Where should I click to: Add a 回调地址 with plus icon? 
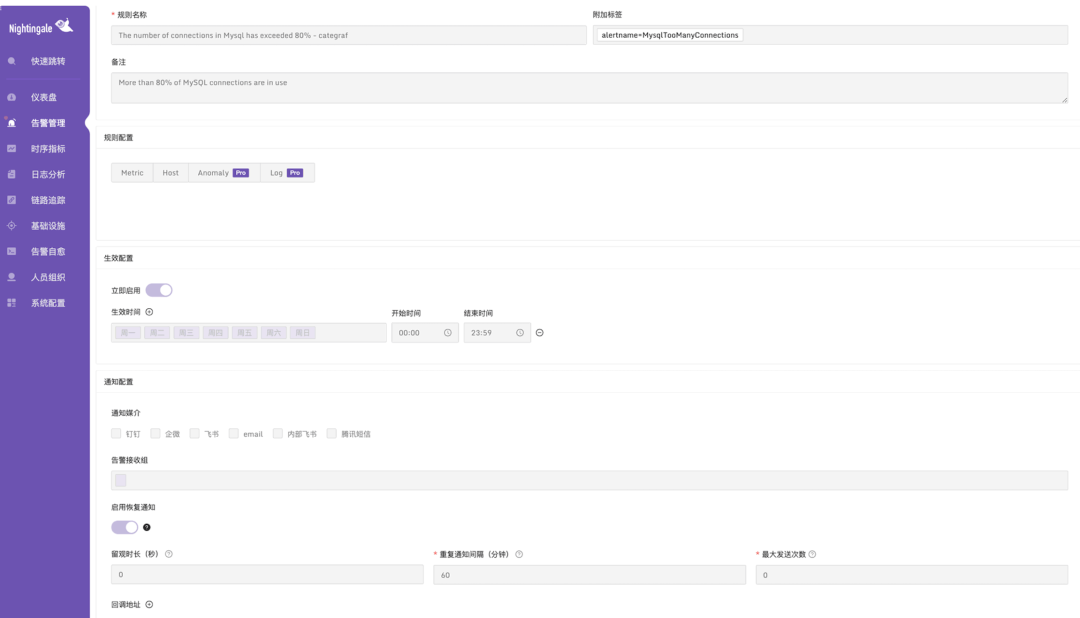[149, 605]
